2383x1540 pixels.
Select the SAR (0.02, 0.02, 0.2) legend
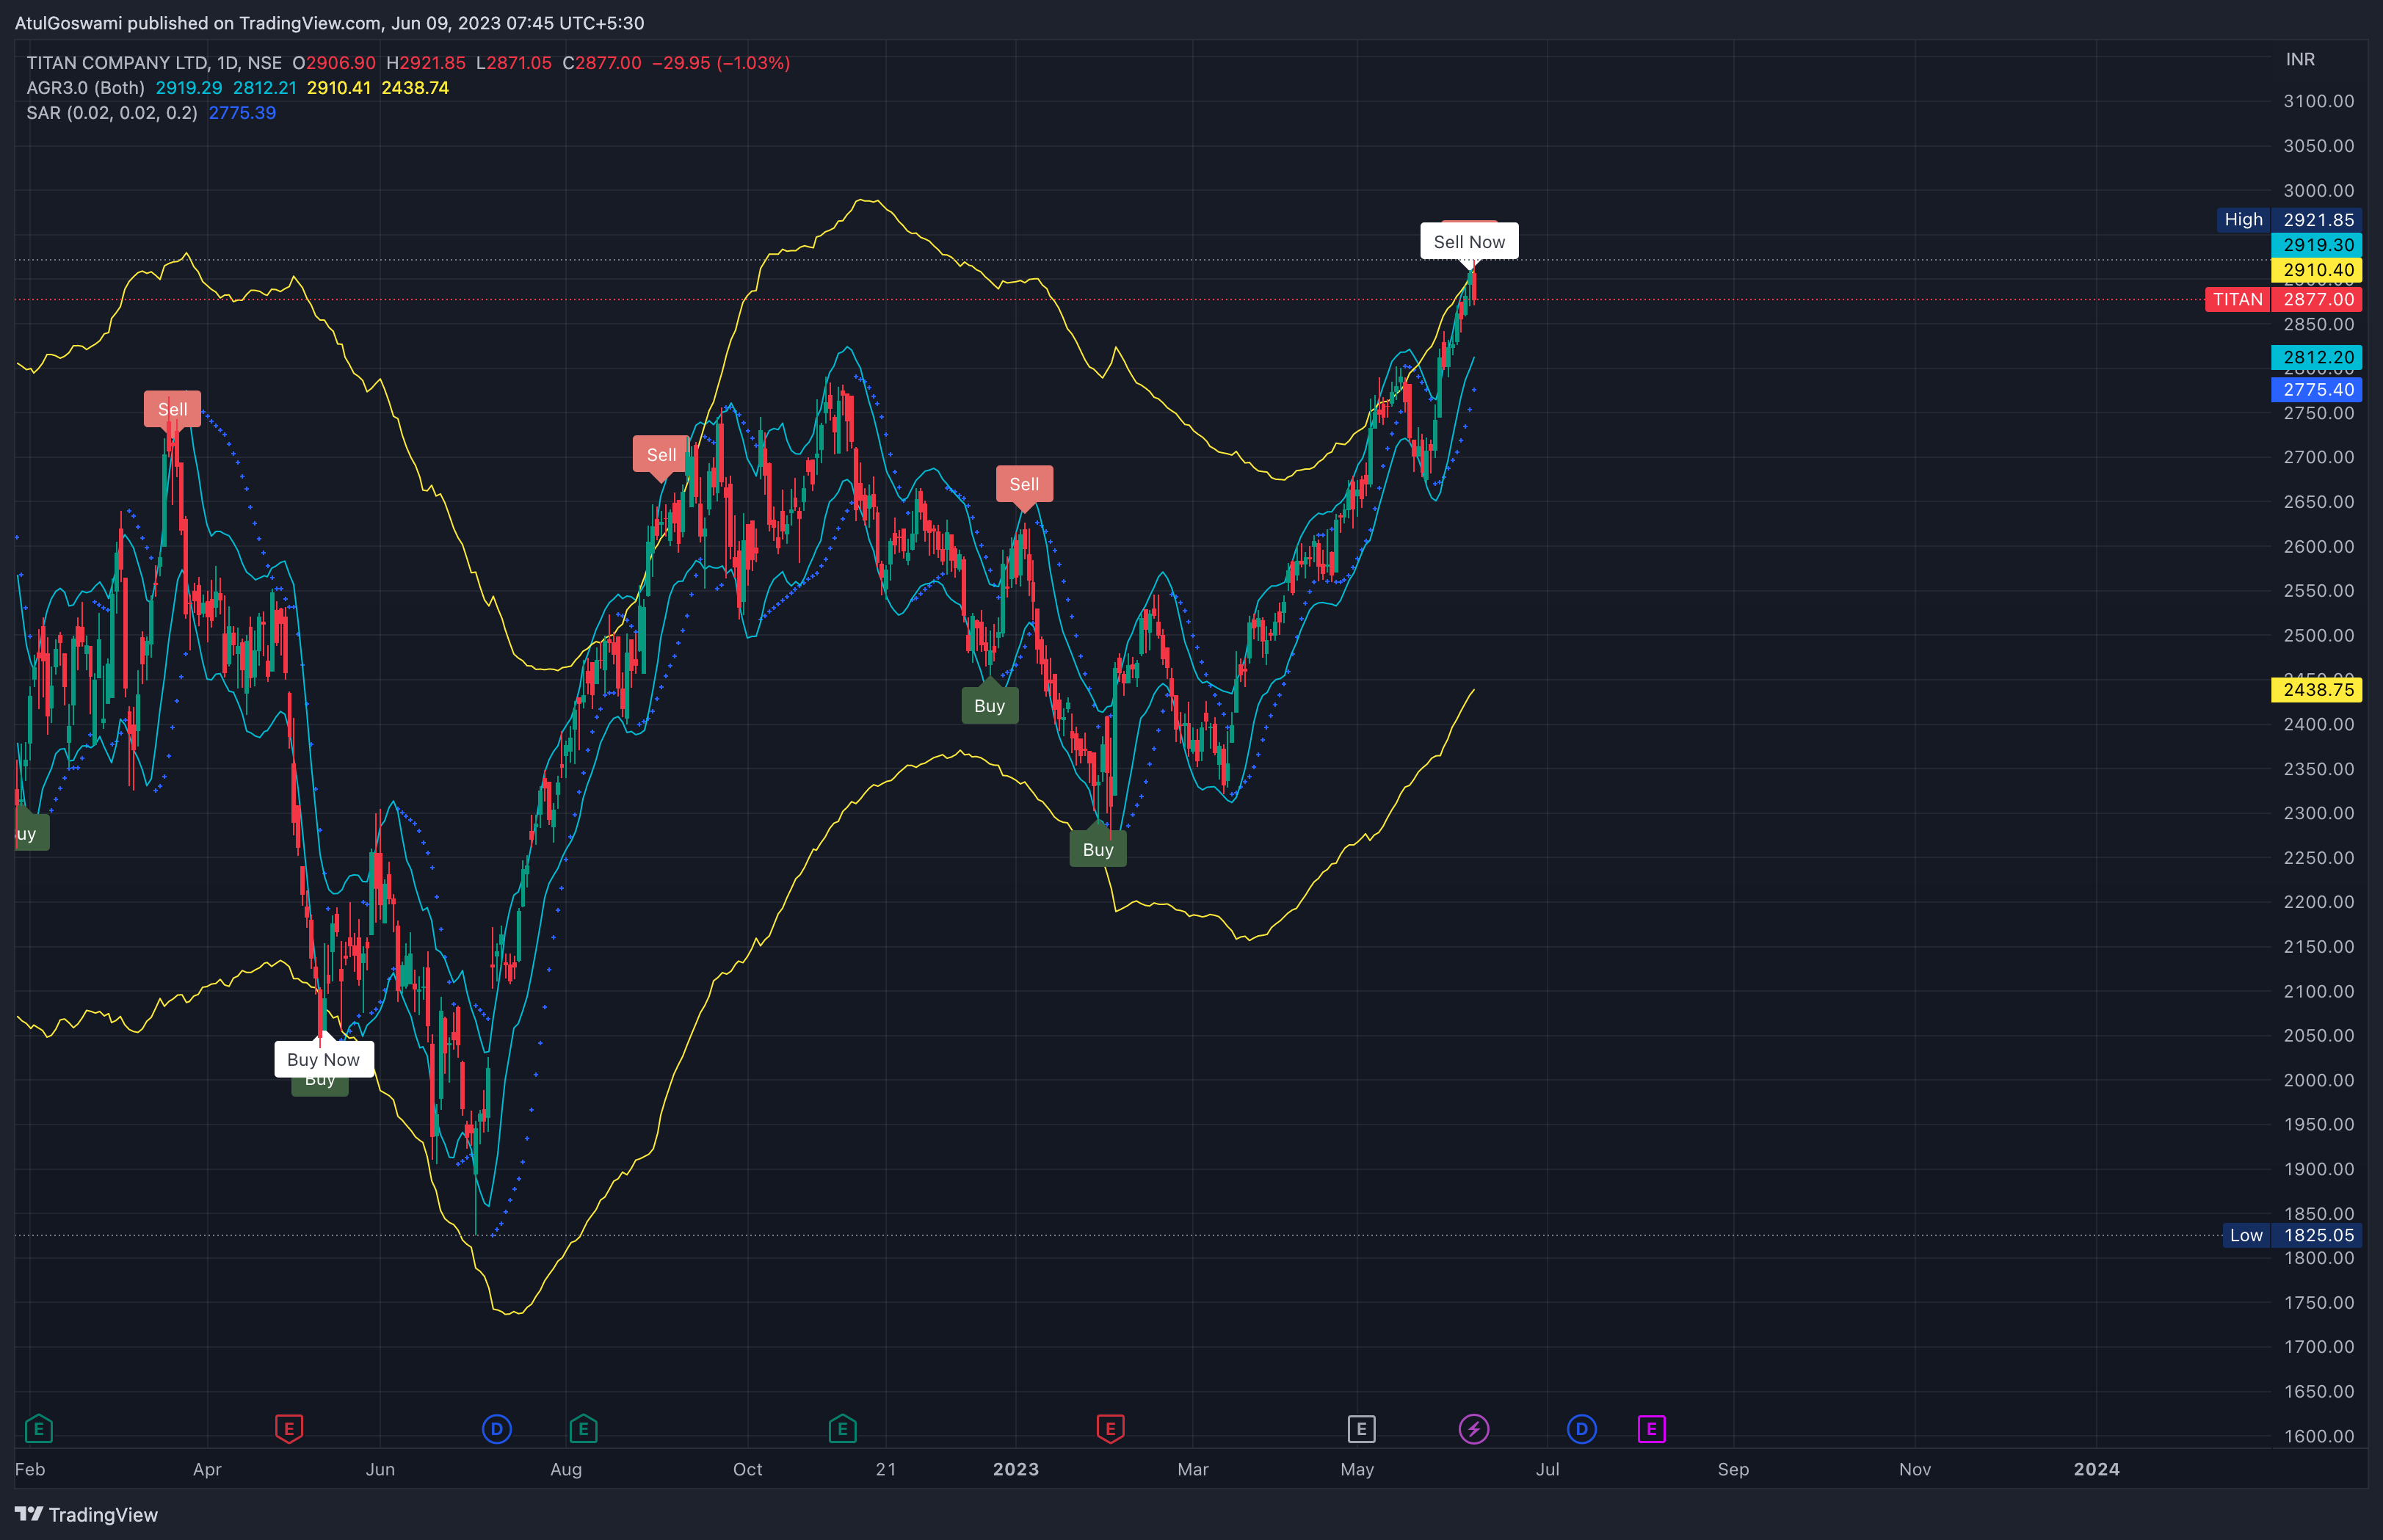point(112,112)
